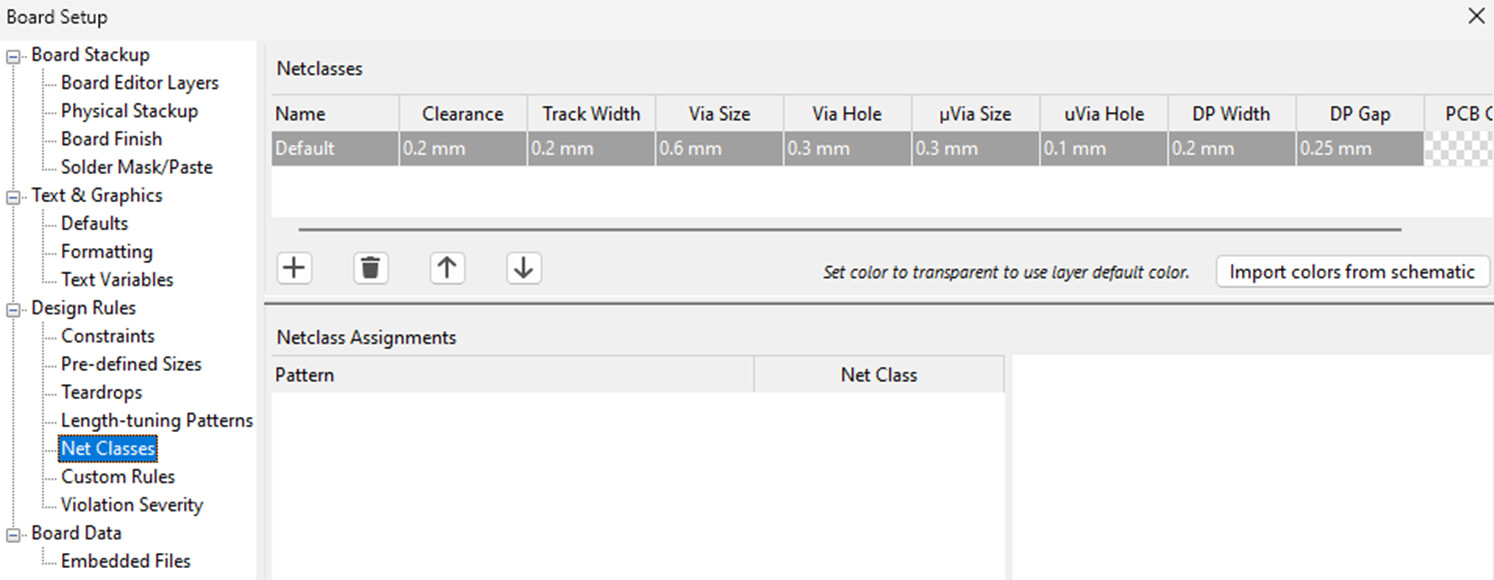Move netclass up with arrow icon

(447, 268)
